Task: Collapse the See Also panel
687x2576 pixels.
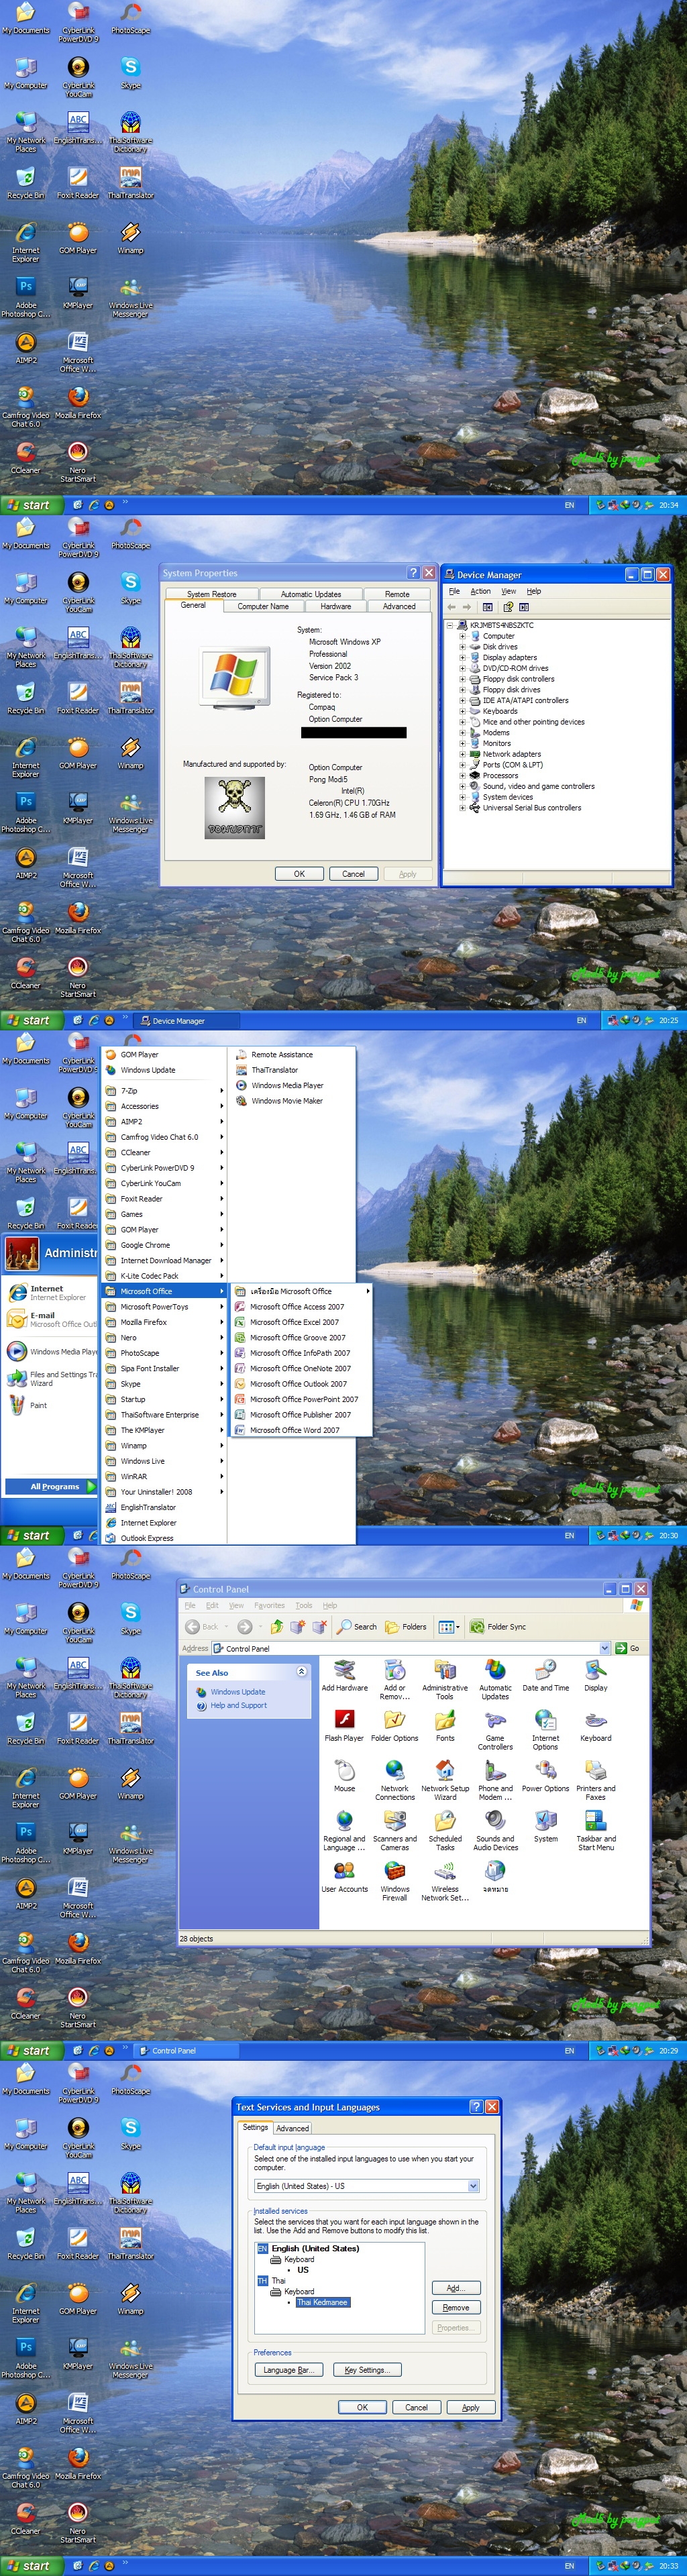Action: click(x=301, y=1672)
